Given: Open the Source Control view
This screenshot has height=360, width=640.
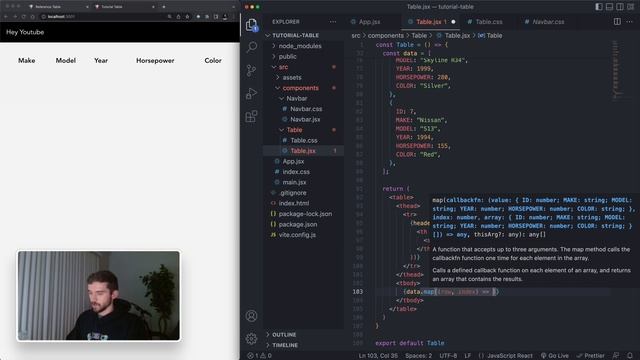Looking at the screenshot, I should point(251,70).
